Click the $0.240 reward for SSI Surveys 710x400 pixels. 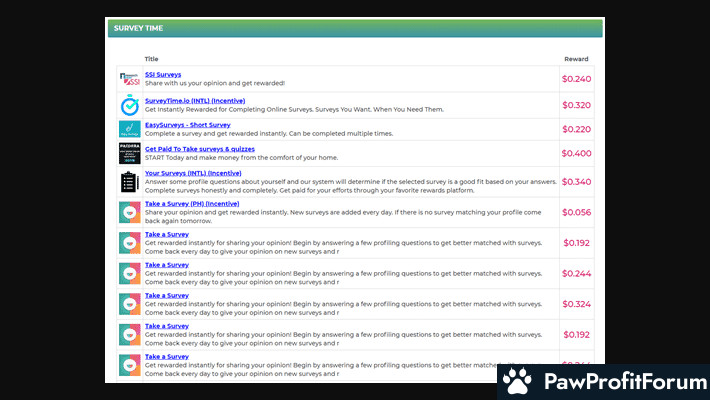pyautogui.click(x=576, y=79)
